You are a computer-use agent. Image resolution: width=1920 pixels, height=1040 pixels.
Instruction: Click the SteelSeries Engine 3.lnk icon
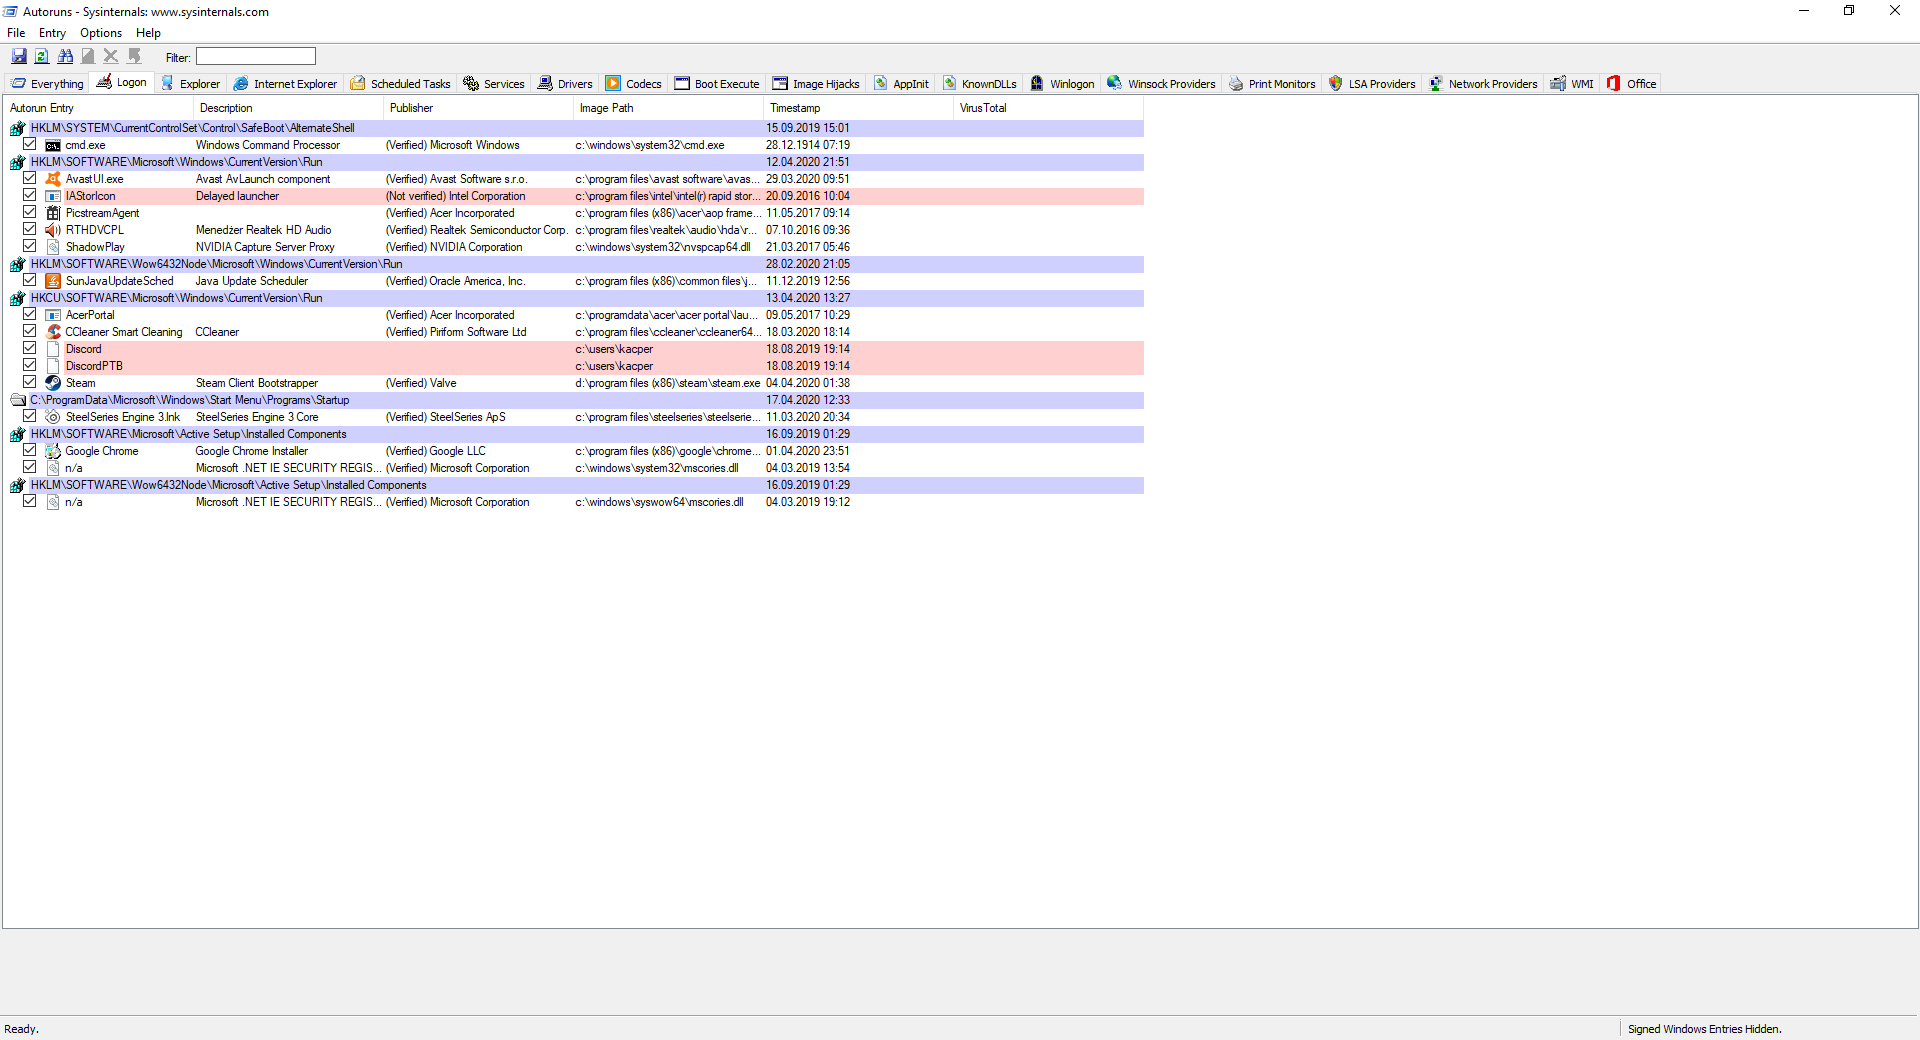tap(53, 417)
